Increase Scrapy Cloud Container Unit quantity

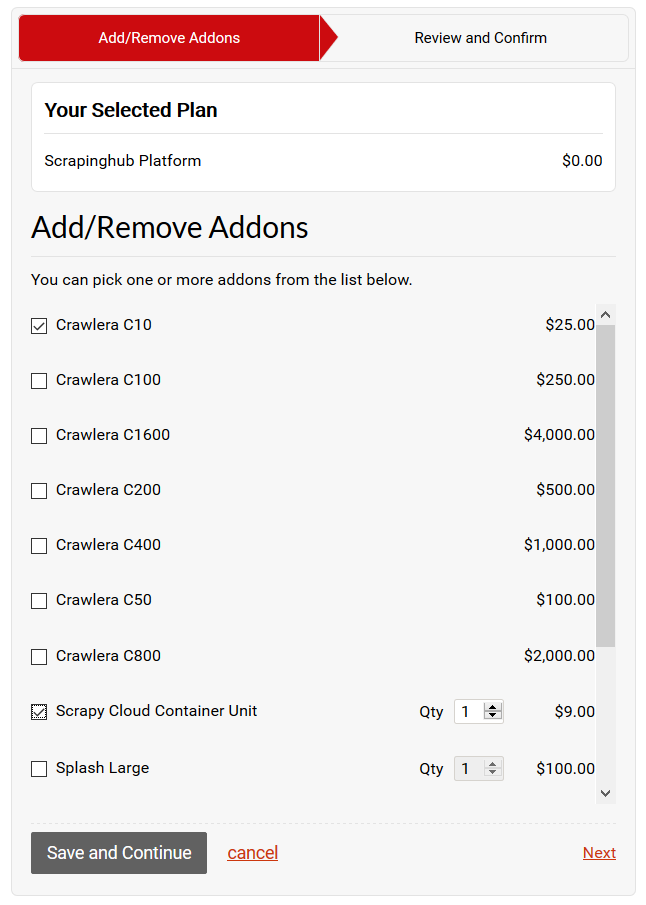[492, 708]
